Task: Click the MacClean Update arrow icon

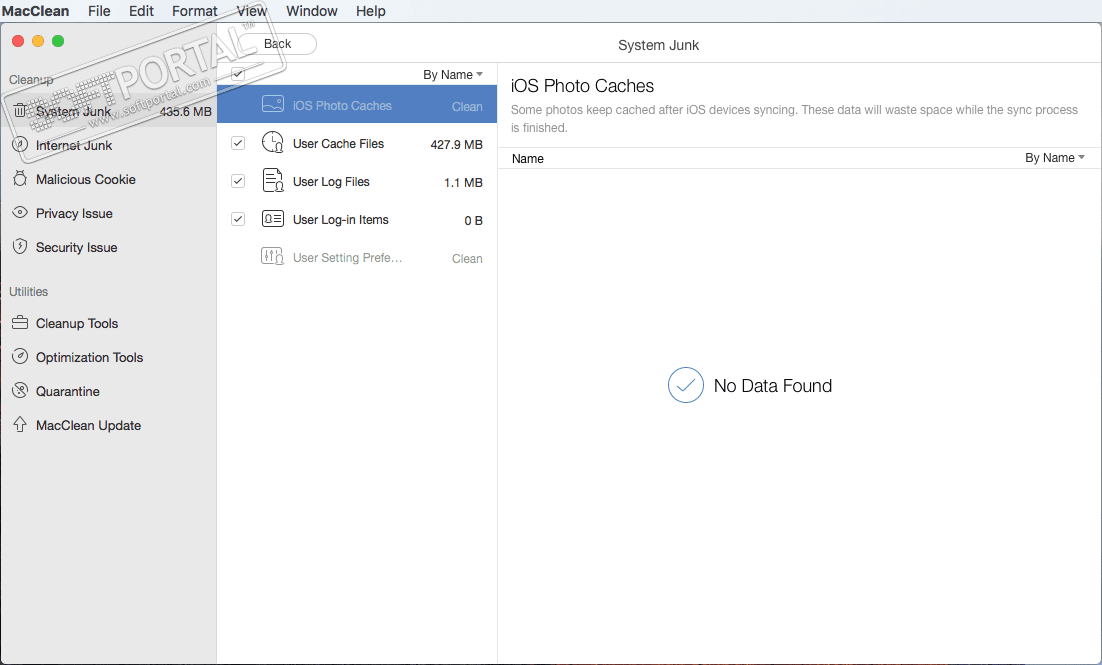Action: 20,425
